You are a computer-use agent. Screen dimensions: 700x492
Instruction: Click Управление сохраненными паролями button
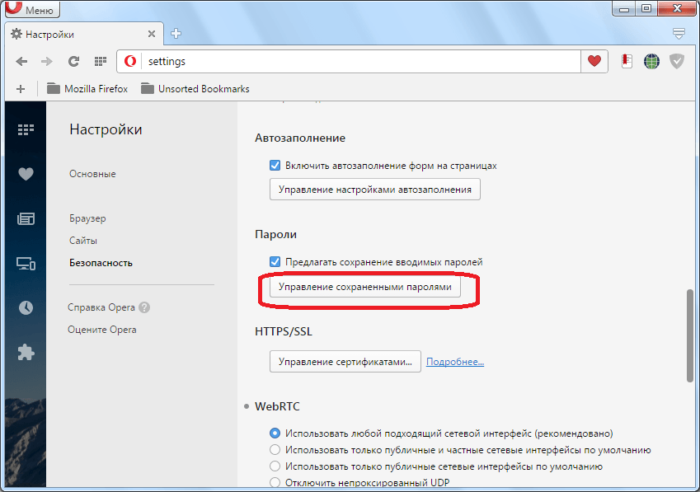click(x=365, y=287)
